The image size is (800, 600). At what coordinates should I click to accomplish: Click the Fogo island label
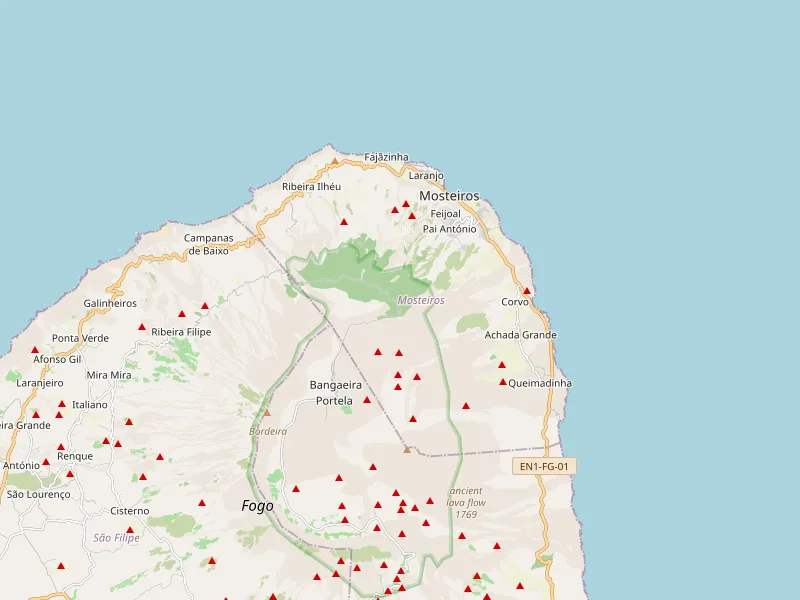pyautogui.click(x=257, y=506)
